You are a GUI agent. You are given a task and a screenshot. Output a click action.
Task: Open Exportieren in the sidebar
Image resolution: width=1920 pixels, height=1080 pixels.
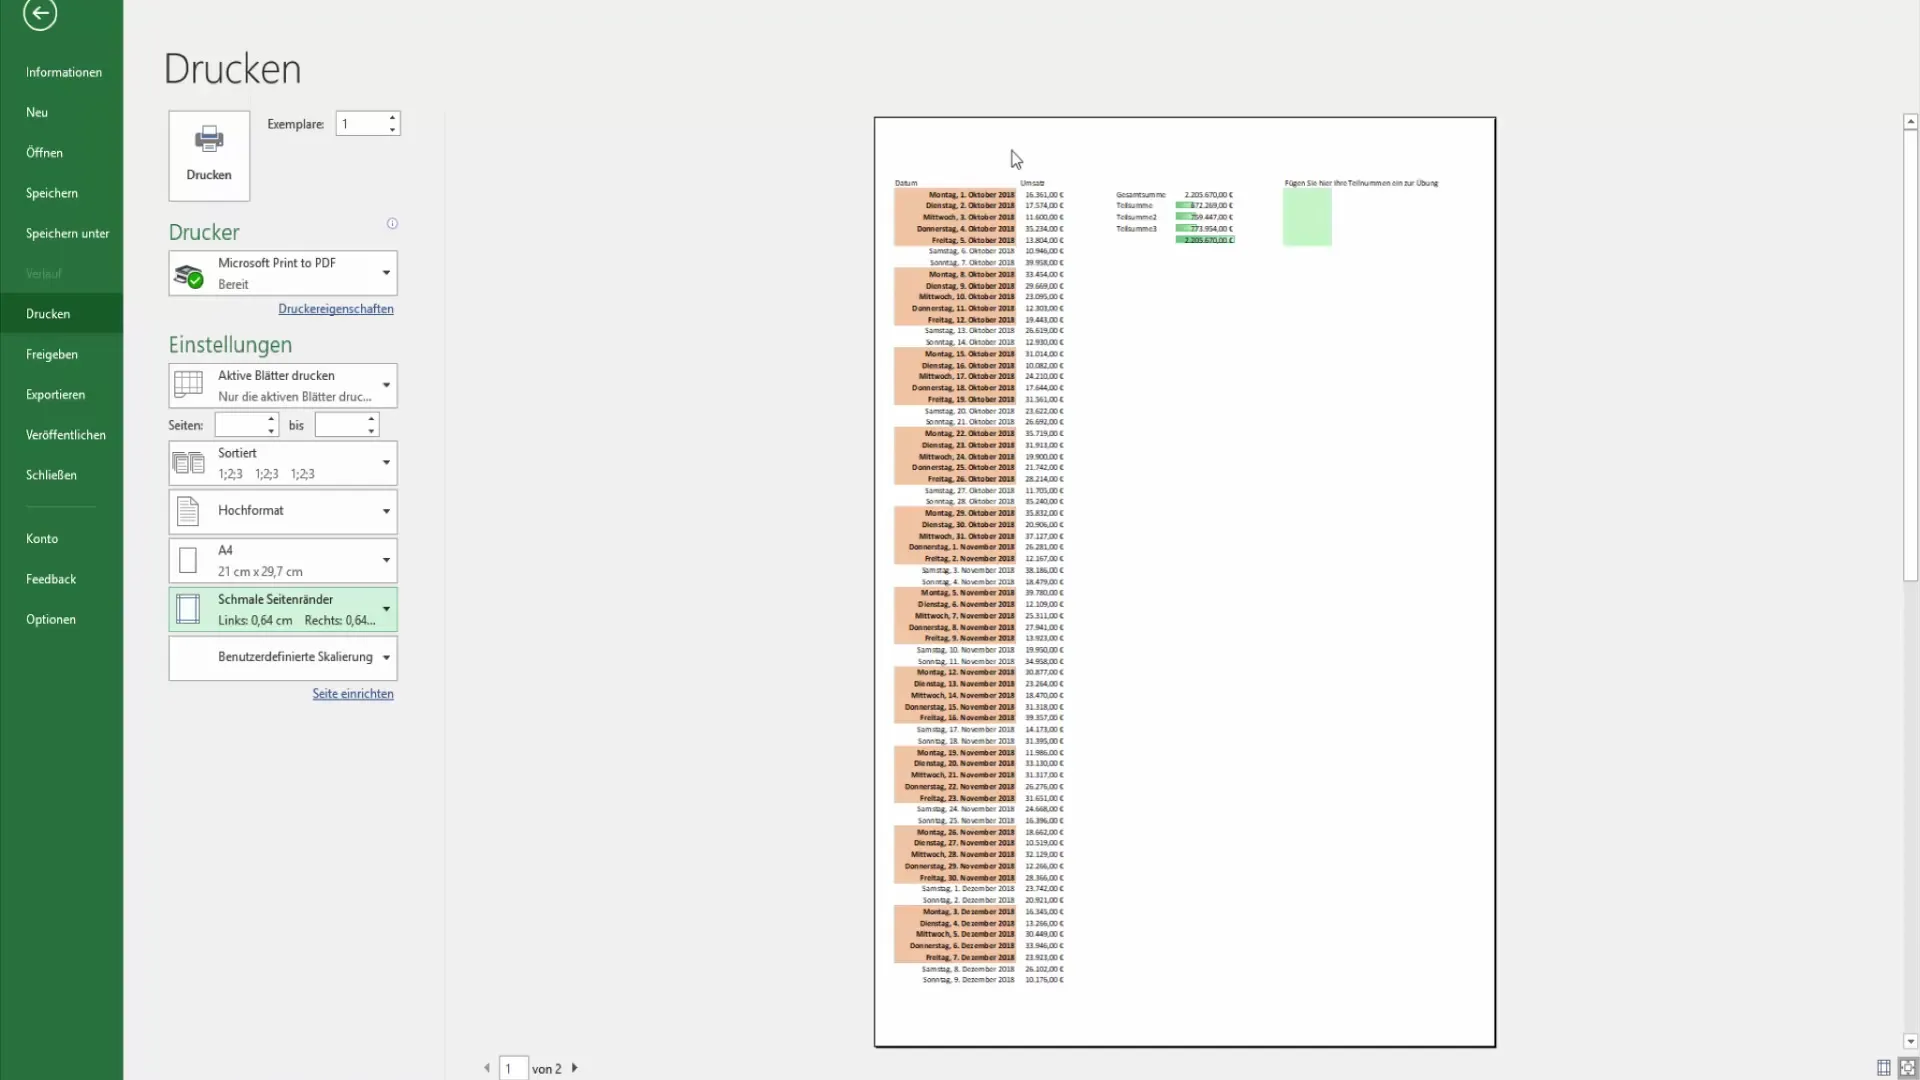click(62, 394)
